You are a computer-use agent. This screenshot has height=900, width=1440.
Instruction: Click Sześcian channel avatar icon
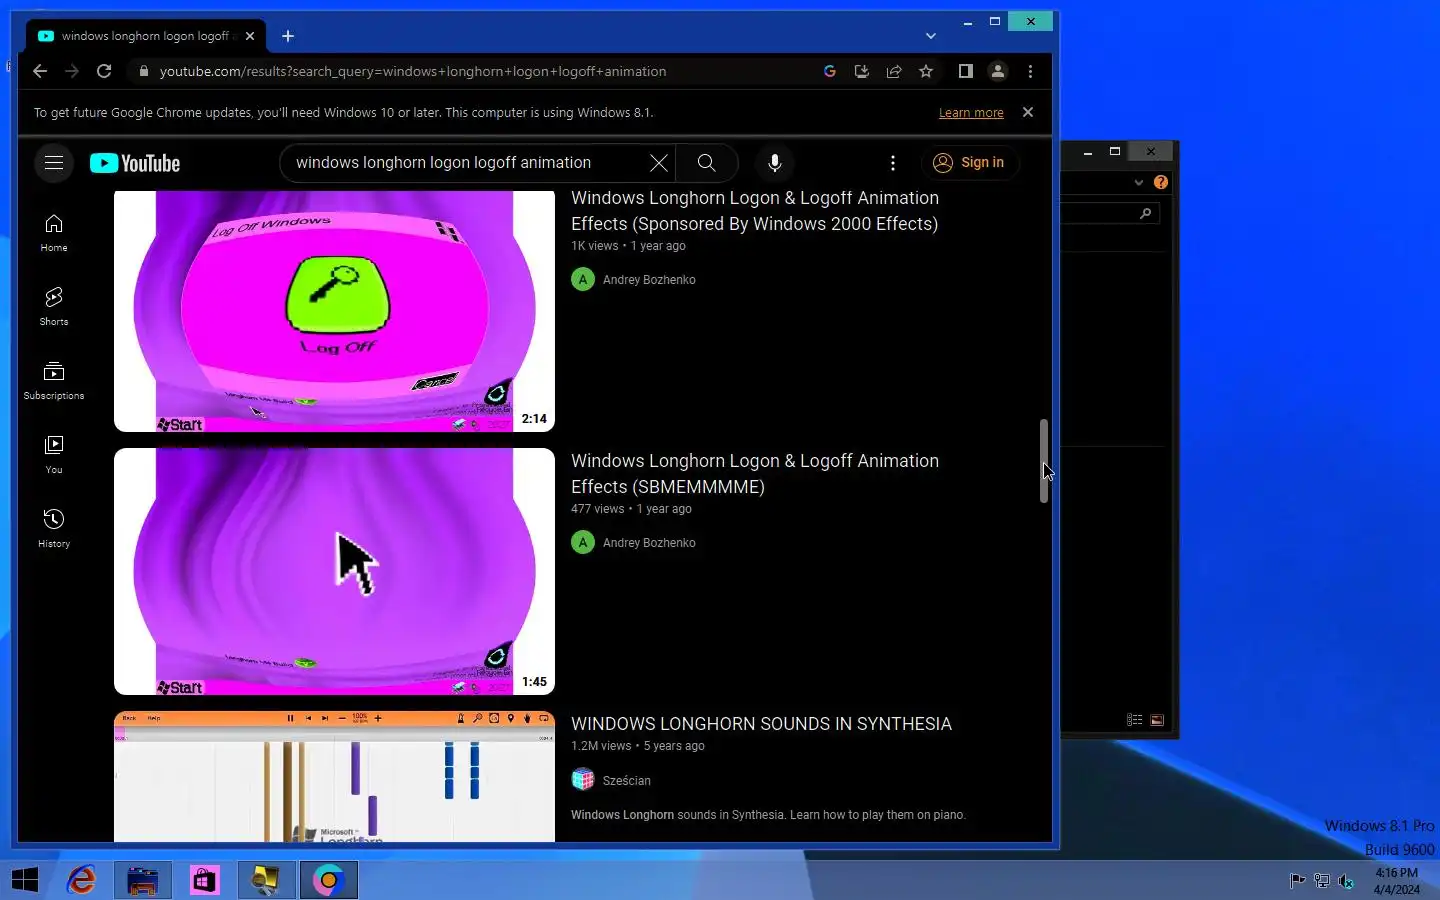(x=583, y=780)
